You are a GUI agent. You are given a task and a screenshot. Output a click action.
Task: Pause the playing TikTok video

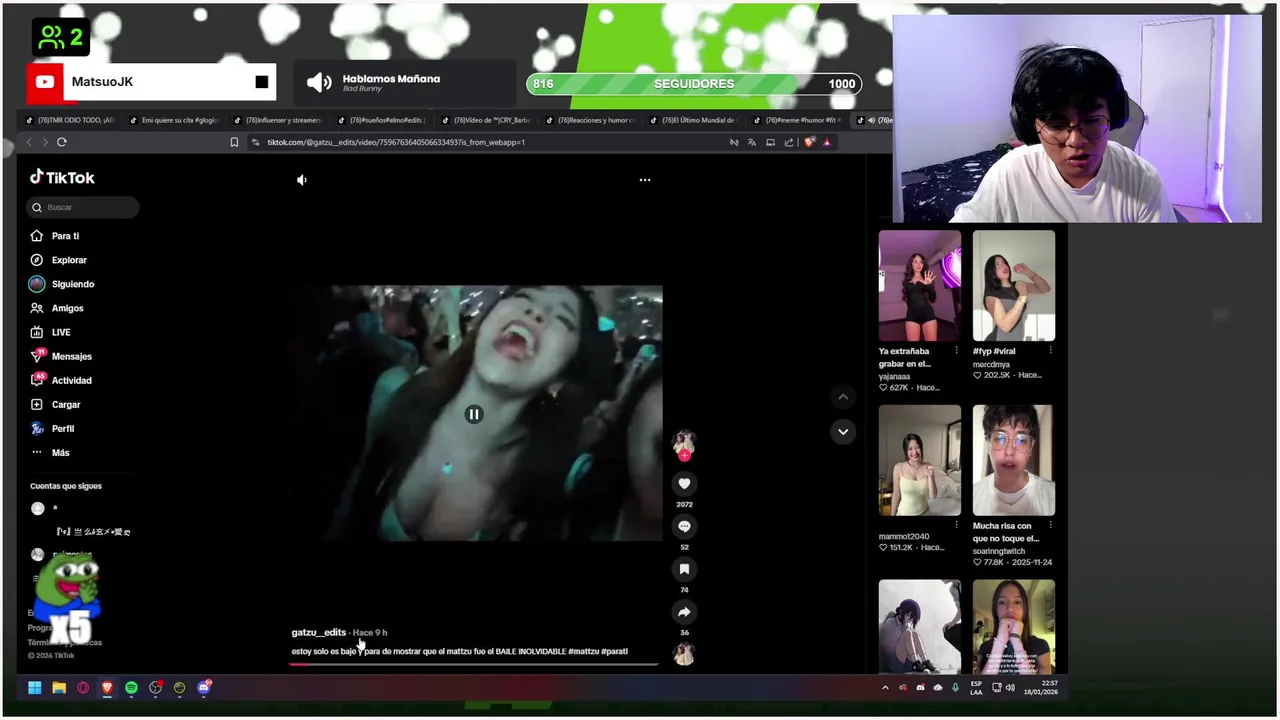[x=474, y=414]
